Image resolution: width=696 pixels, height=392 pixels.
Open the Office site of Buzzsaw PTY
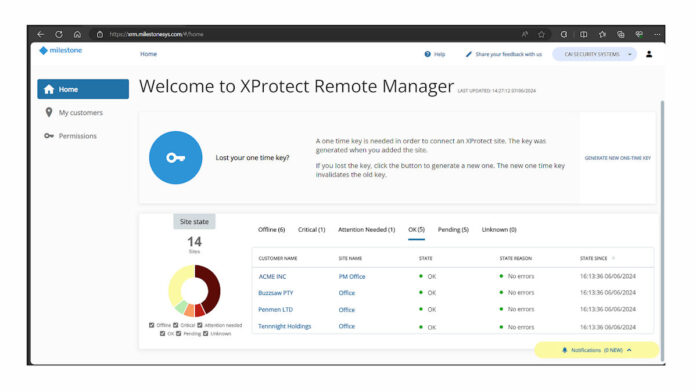click(x=347, y=293)
